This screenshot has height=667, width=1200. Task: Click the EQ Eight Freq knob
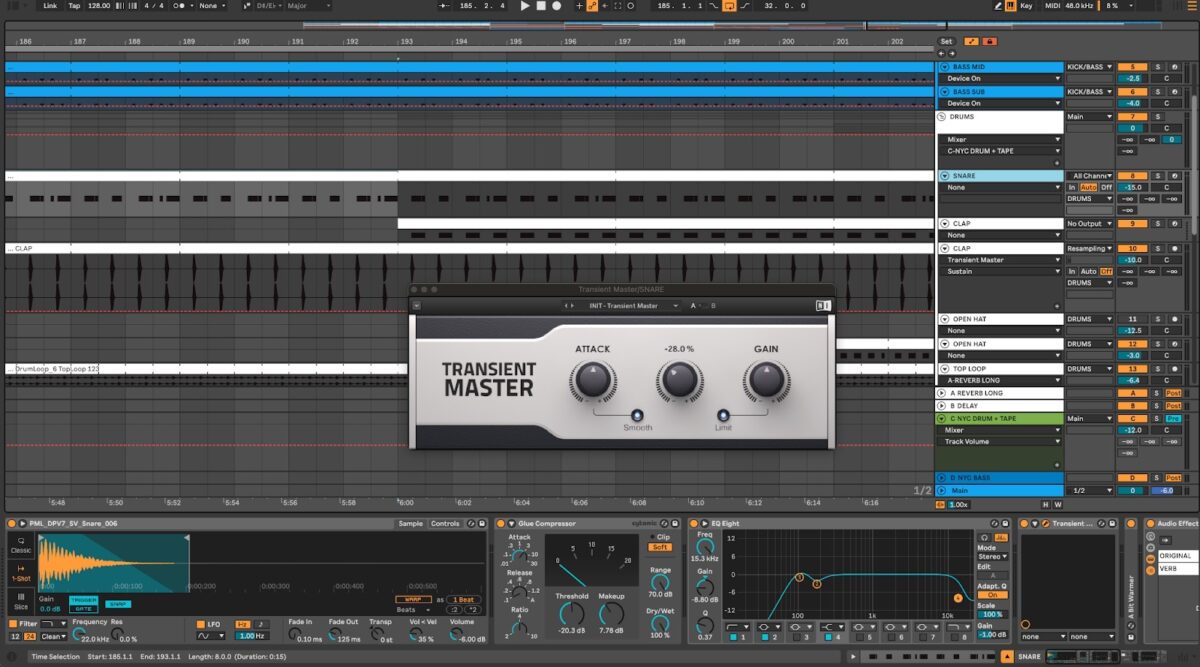point(705,546)
